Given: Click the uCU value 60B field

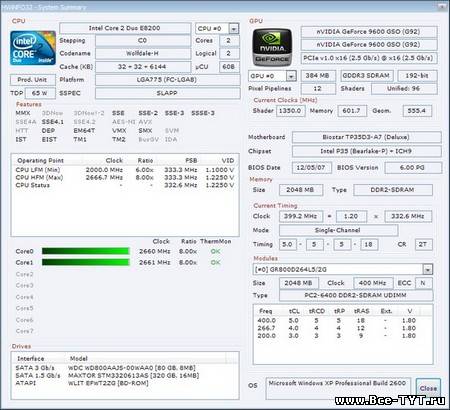Looking at the screenshot, I should pos(229,67).
